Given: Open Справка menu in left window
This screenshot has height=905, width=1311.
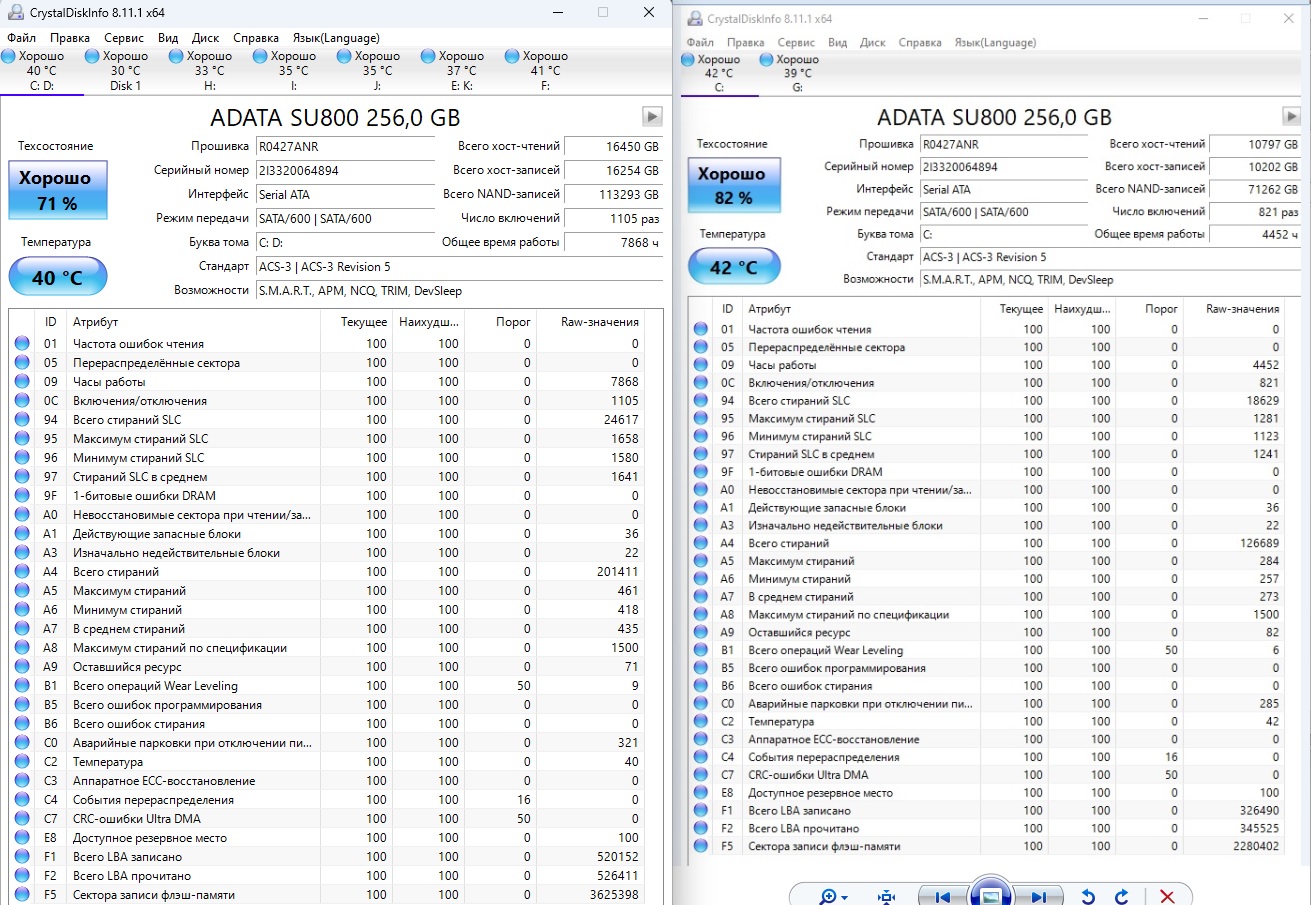Looking at the screenshot, I should (256, 38).
